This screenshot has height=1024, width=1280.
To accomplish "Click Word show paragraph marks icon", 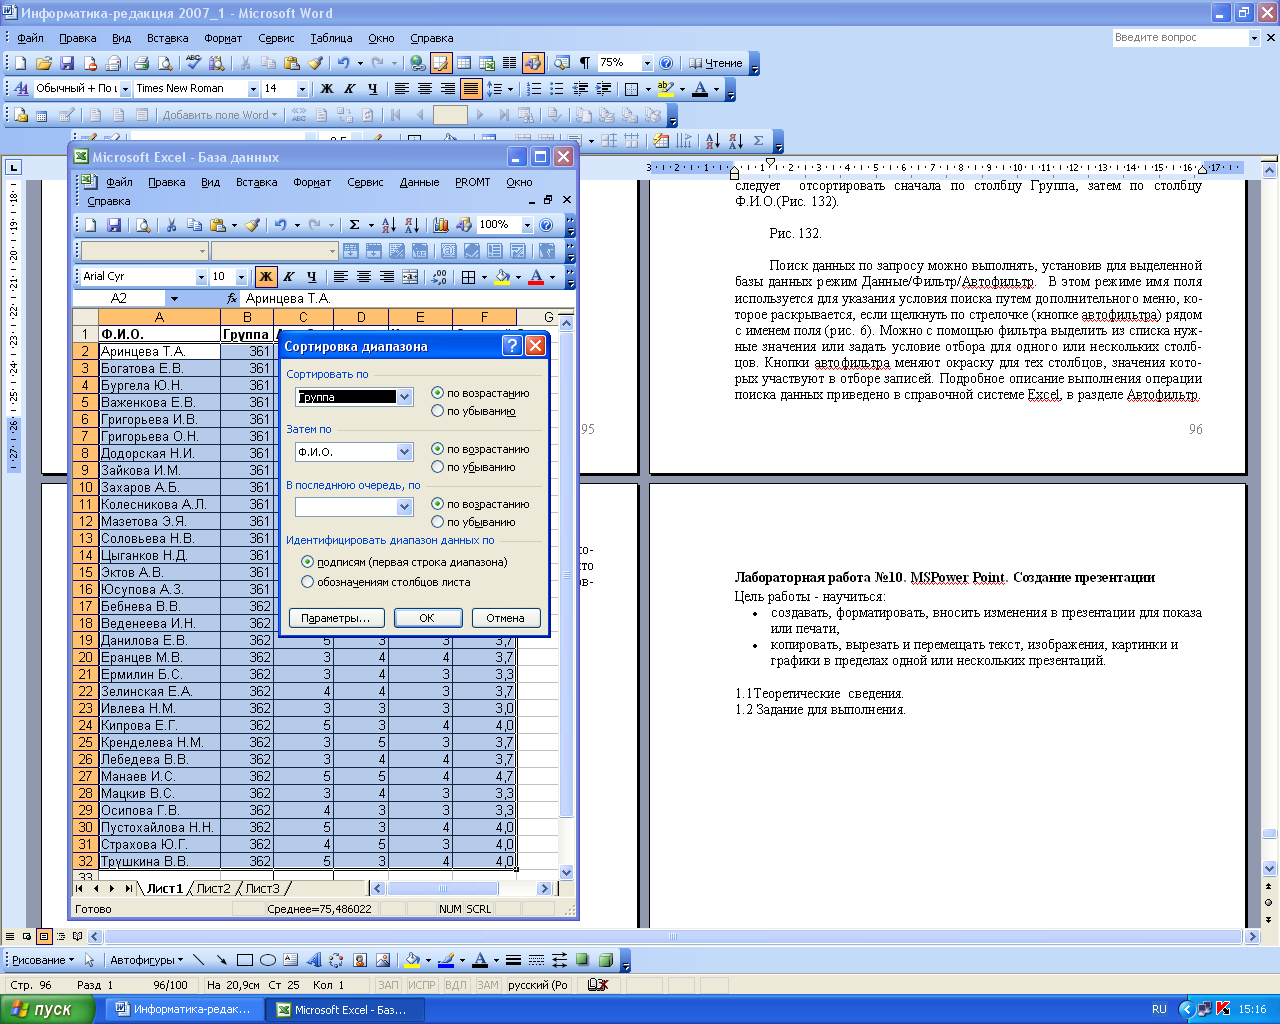I will pyautogui.click(x=585, y=63).
